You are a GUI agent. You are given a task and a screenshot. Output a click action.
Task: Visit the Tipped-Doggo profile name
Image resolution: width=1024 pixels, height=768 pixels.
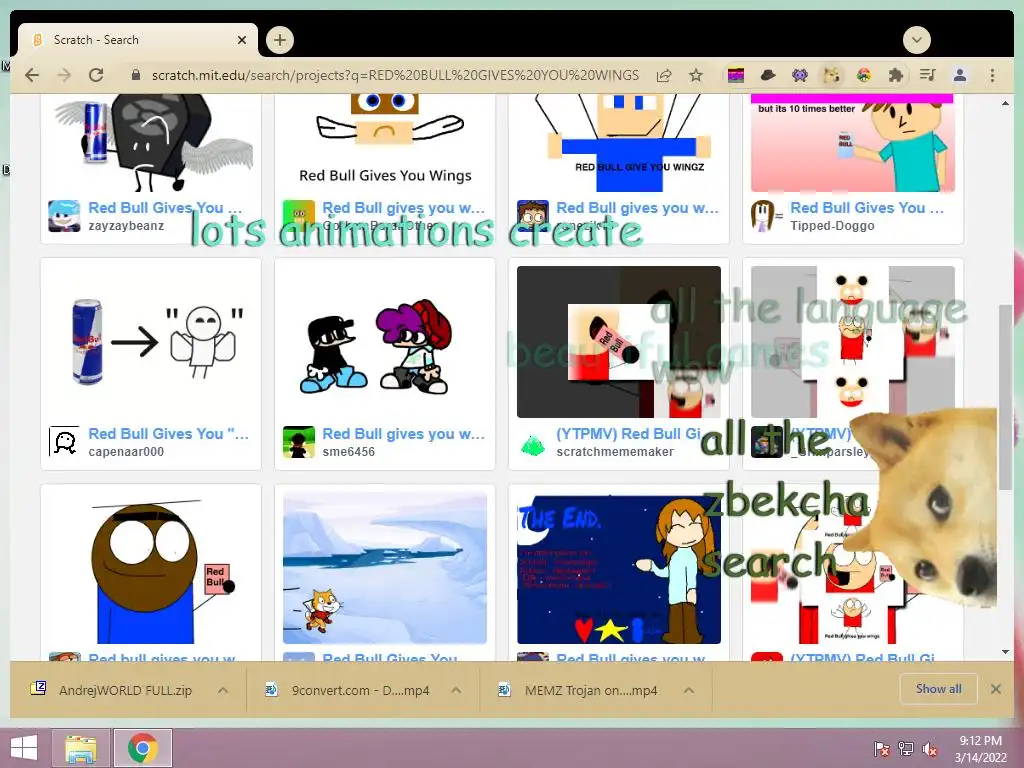[832, 226]
